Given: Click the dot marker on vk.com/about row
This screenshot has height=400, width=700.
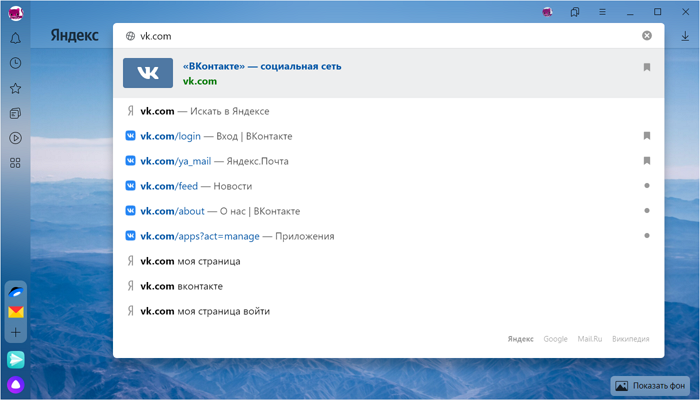Looking at the screenshot, I should point(646,211).
